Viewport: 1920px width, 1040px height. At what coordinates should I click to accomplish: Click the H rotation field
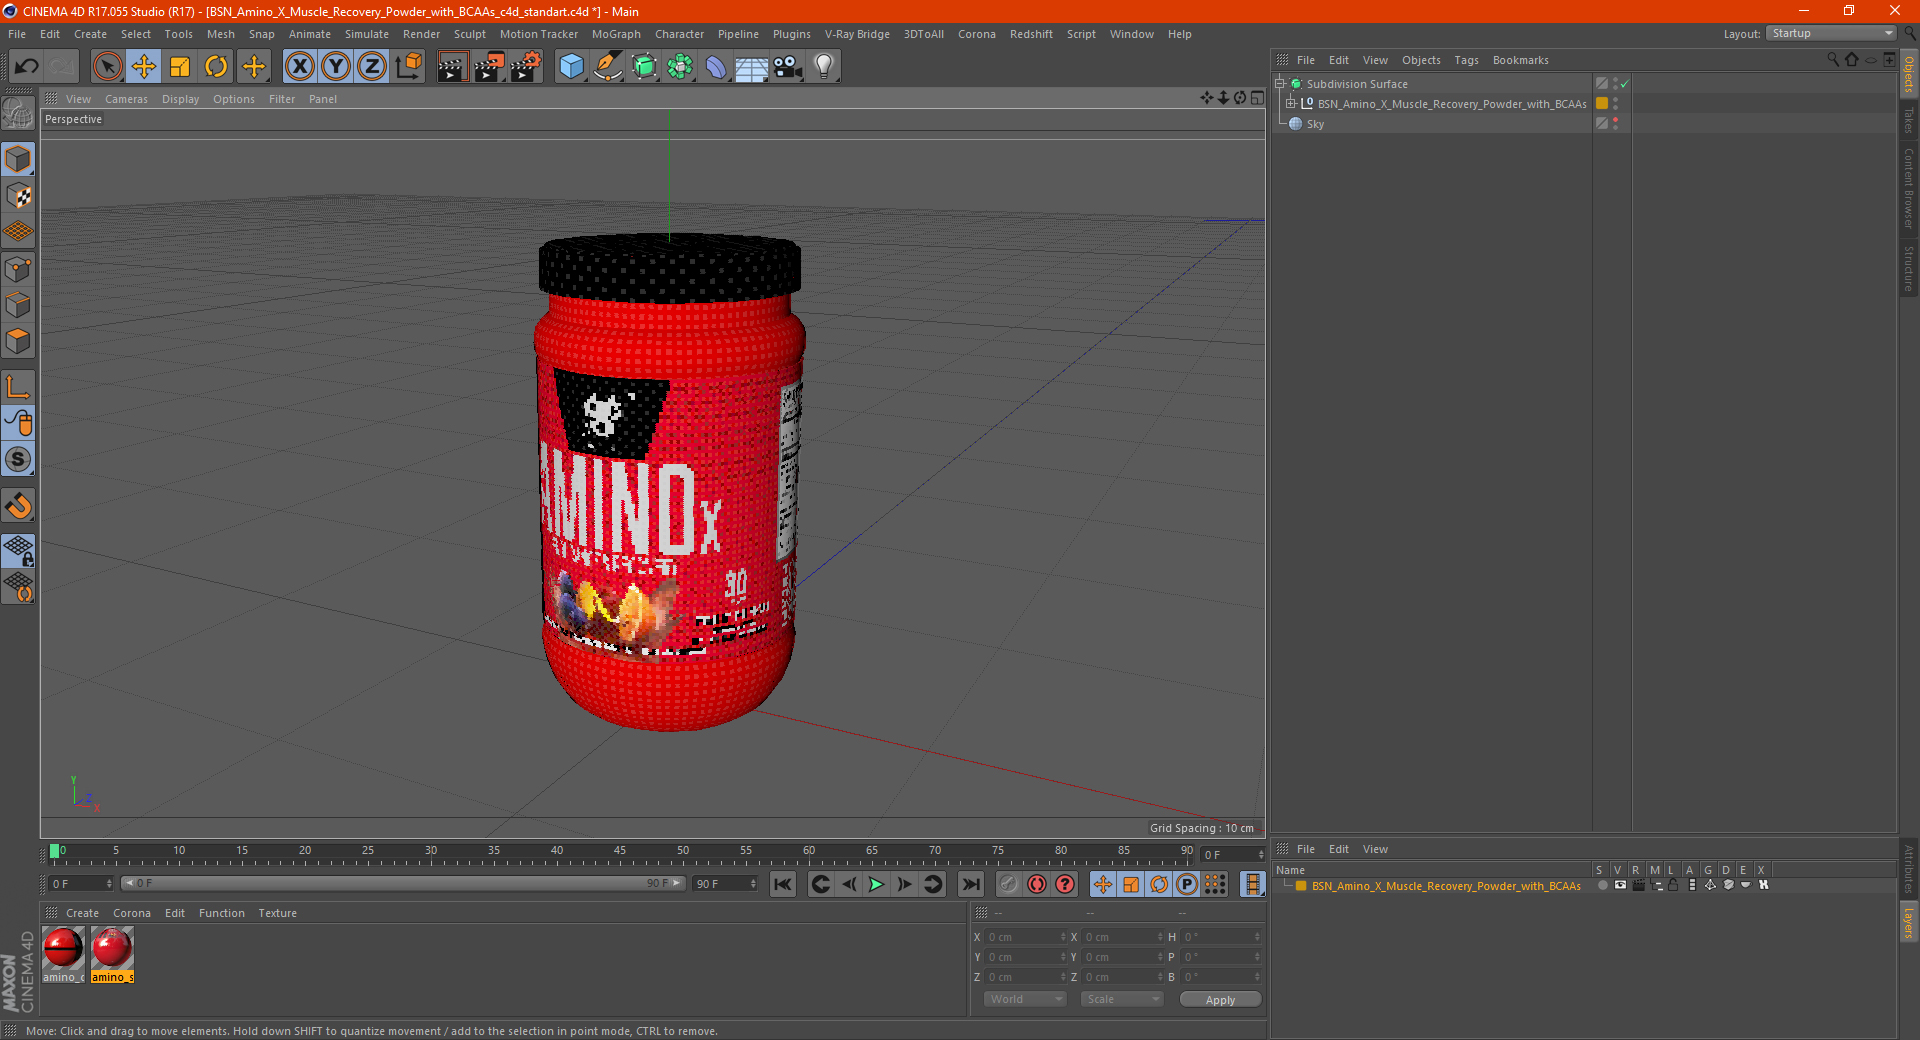(1222, 937)
